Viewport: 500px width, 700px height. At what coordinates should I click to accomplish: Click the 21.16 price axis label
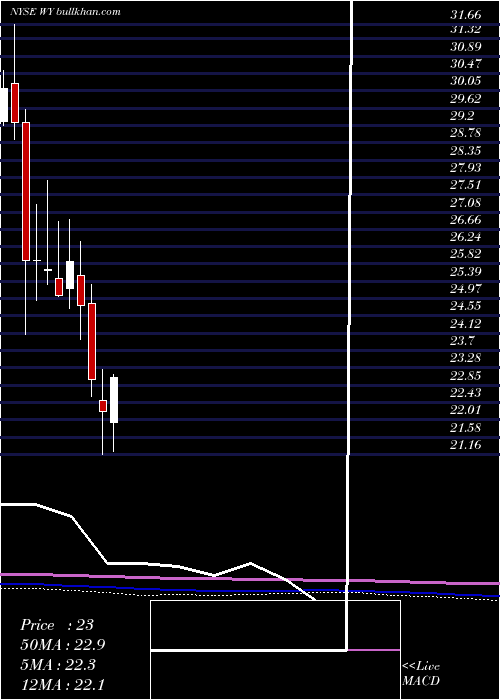tap(466, 445)
